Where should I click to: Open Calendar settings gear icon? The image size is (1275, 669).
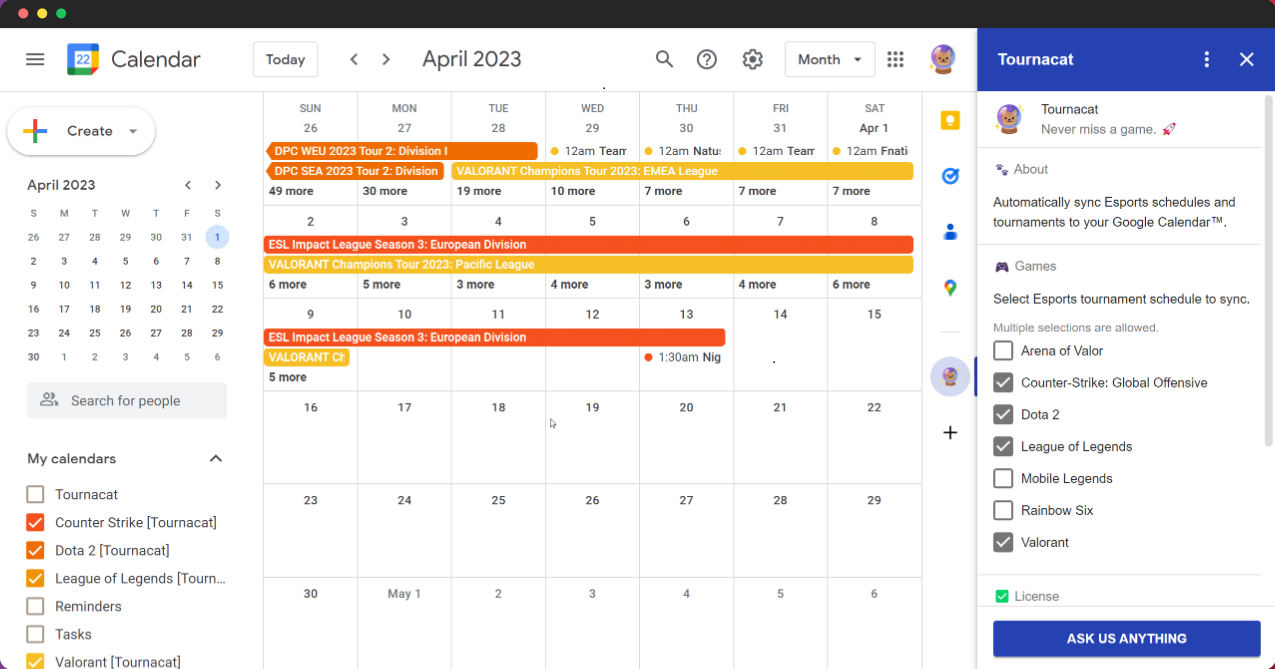(x=753, y=59)
